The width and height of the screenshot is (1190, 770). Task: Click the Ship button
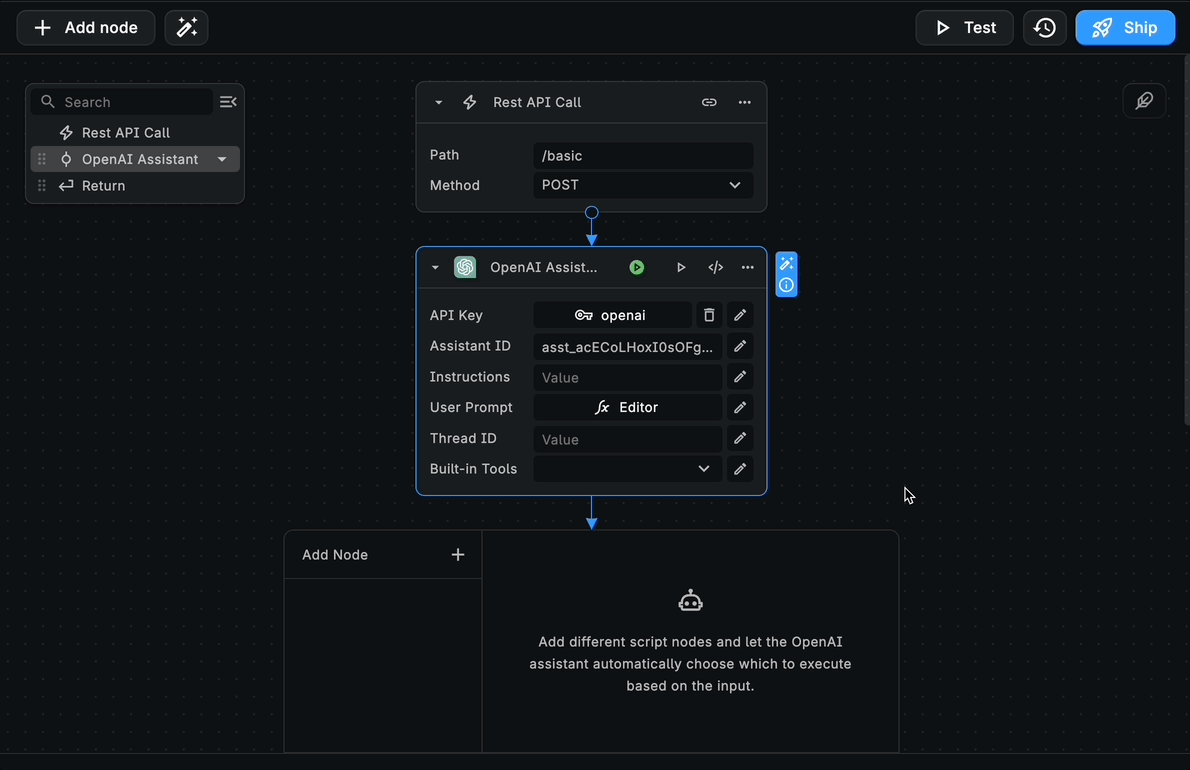point(1125,28)
